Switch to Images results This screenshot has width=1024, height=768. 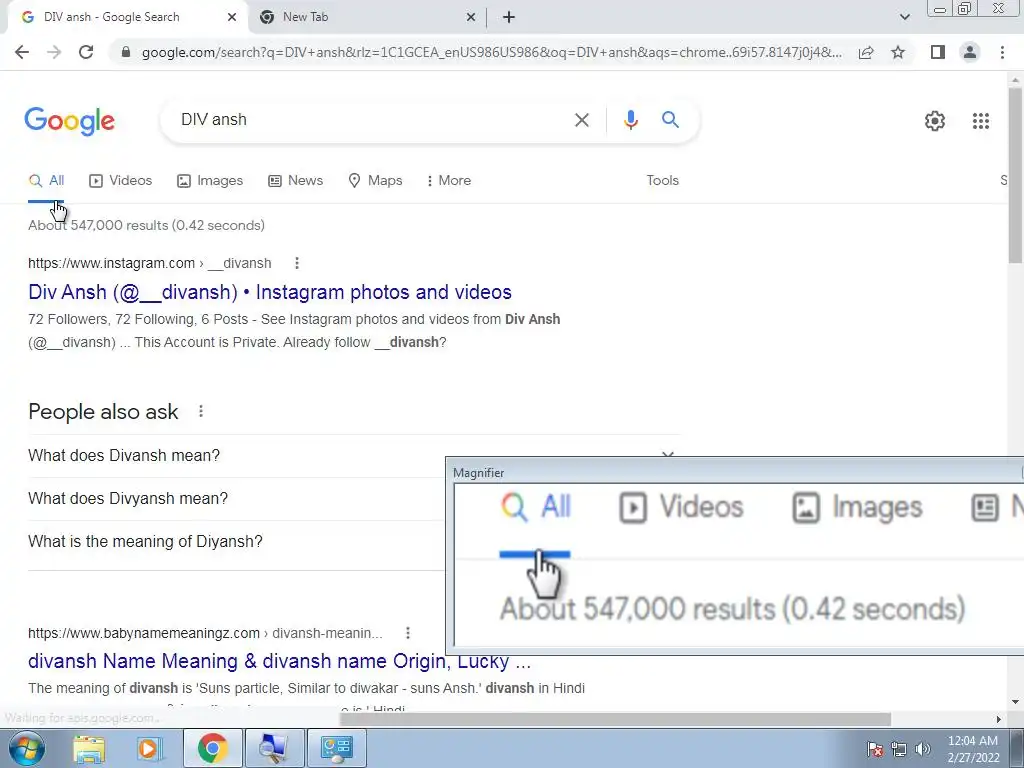coord(210,181)
